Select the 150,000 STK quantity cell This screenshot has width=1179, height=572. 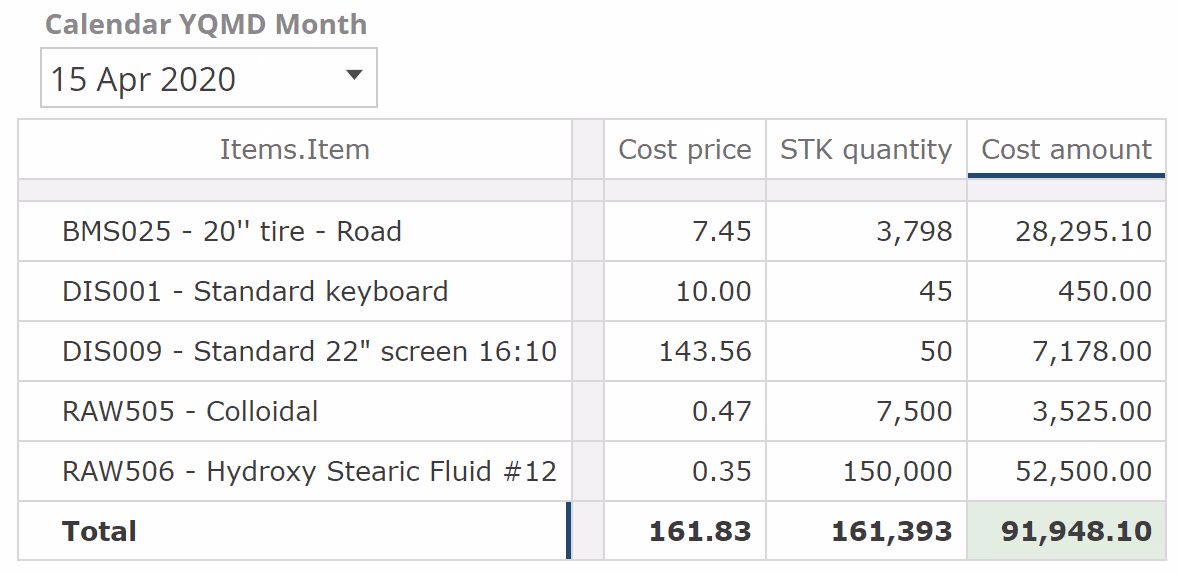(x=897, y=472)
